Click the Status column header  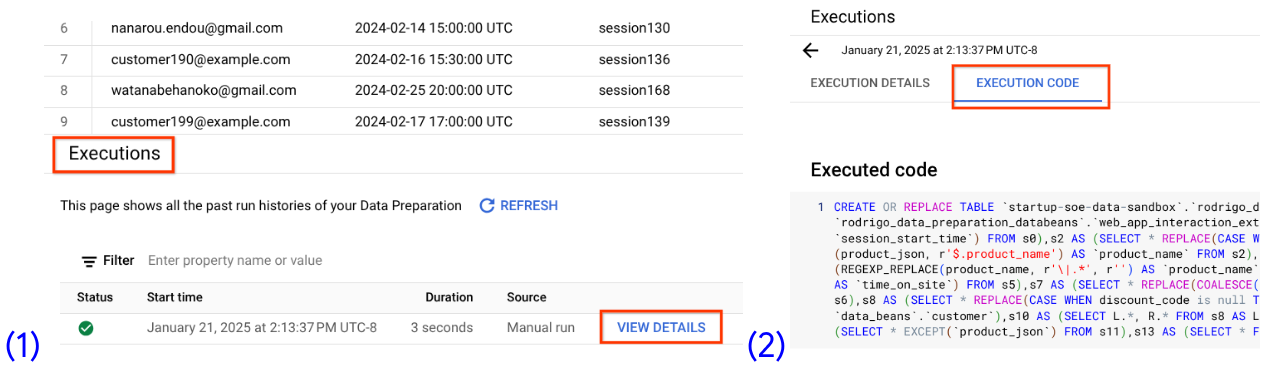click(x=95, y=297)
